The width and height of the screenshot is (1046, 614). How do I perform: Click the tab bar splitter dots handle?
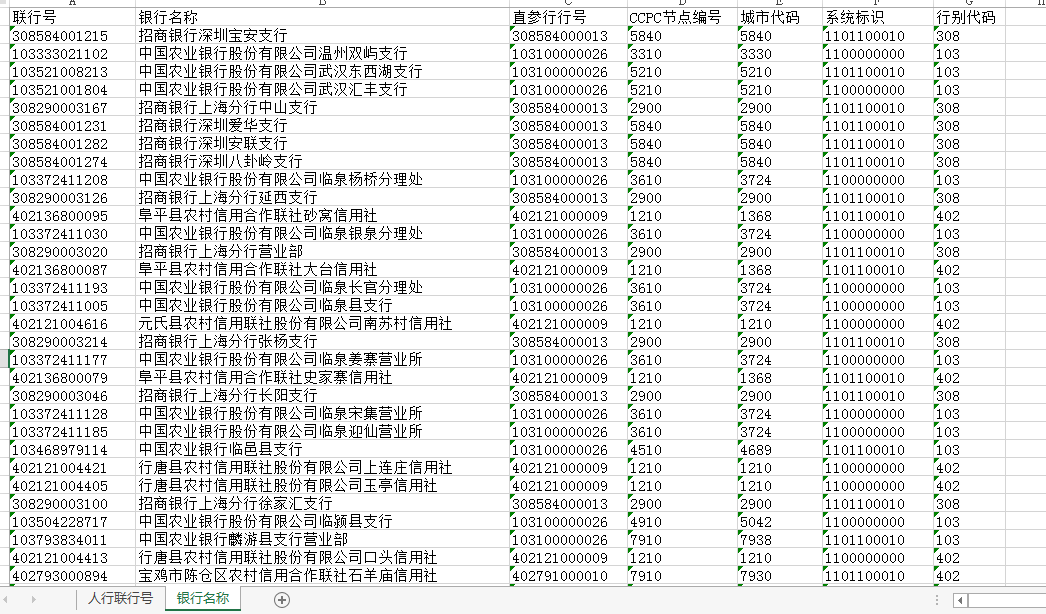pos(938,600)
